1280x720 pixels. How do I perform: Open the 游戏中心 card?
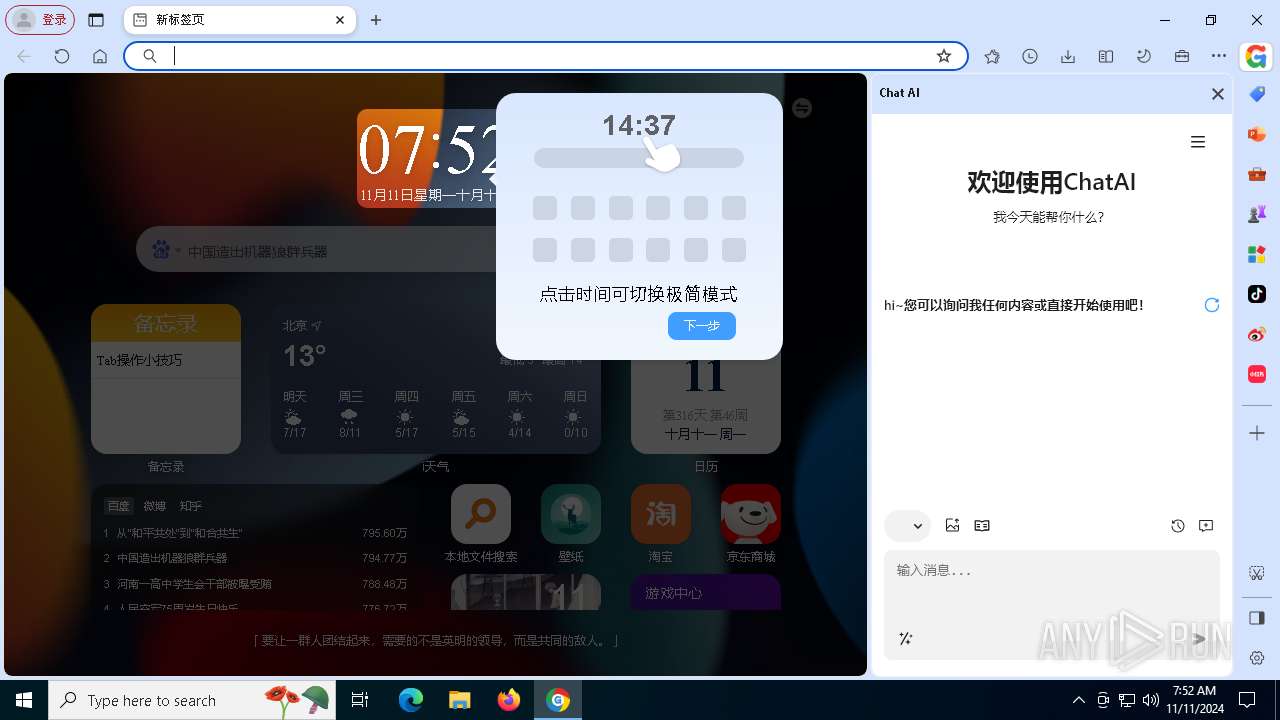coord(706,592)
